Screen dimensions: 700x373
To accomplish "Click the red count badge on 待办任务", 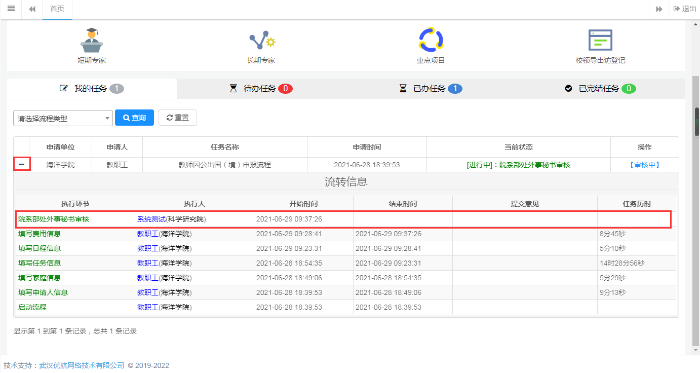I will (285, 89).
